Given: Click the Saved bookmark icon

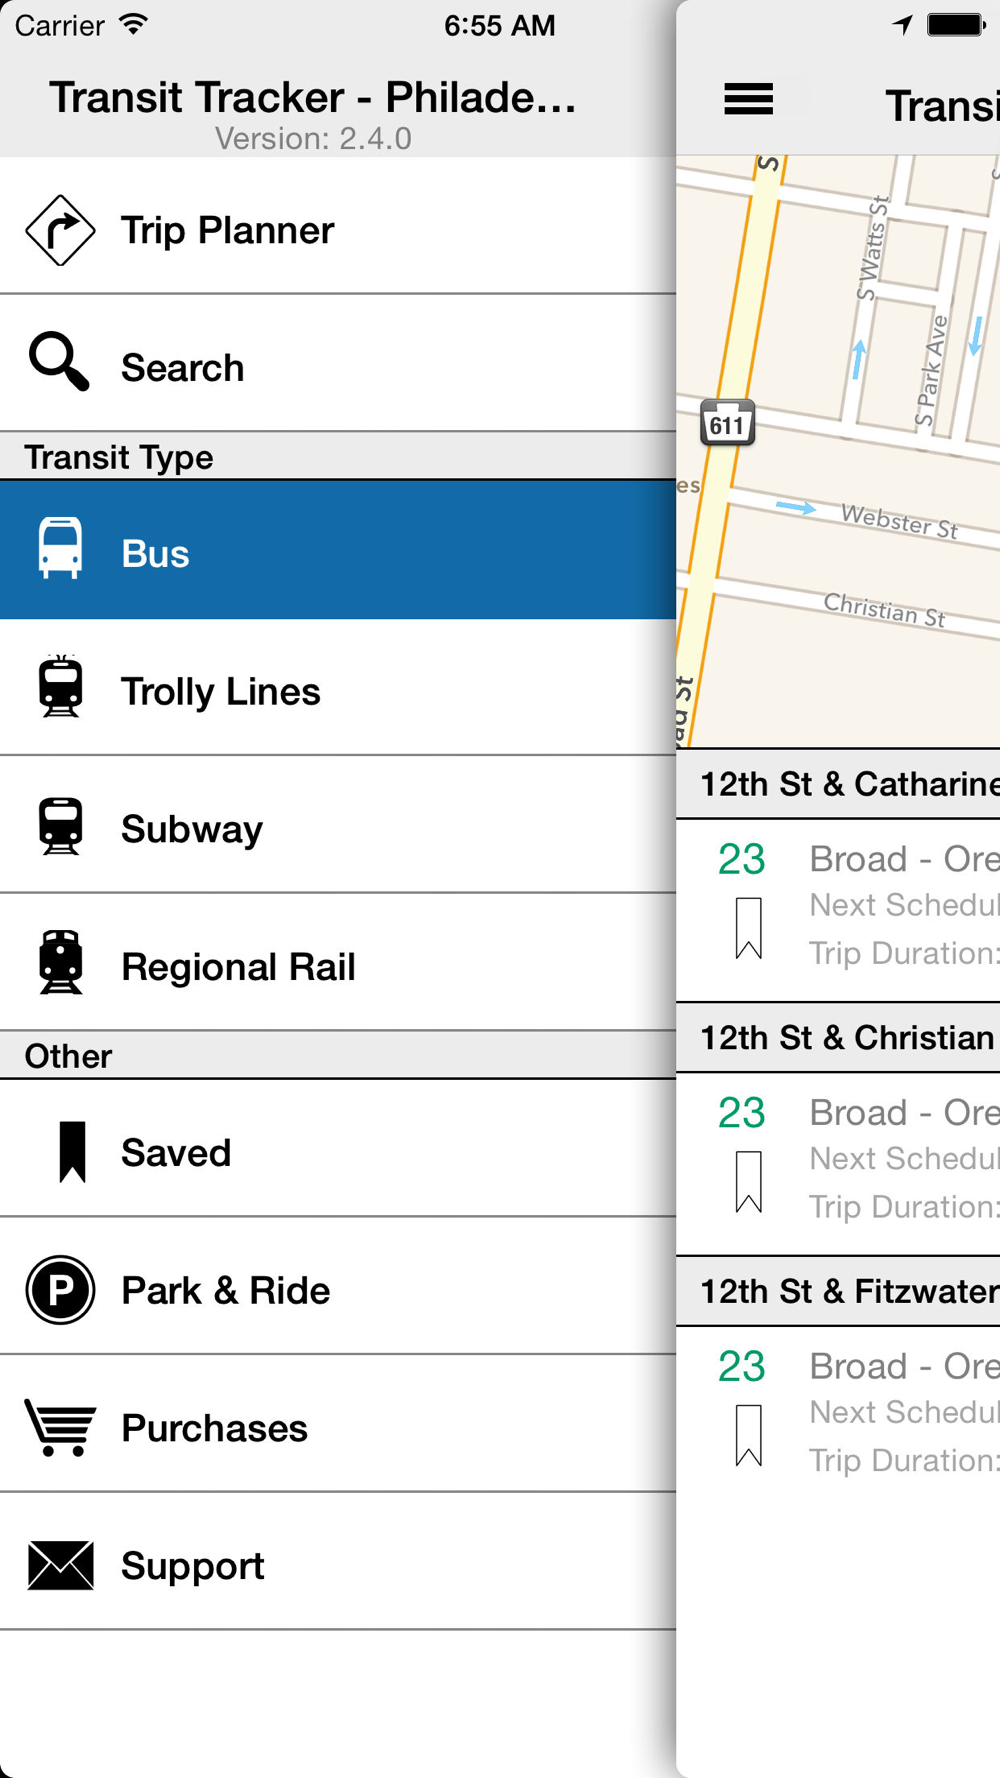Looking at the screenshot, I should (72, 1151).
